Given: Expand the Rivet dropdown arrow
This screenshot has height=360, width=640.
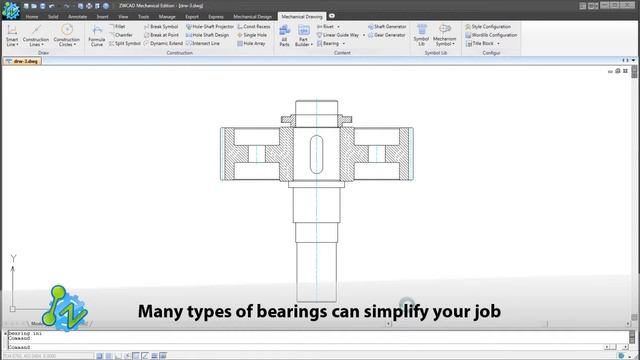Looking at the screenshot, I should pyautogui.click(x=338, y=27).
